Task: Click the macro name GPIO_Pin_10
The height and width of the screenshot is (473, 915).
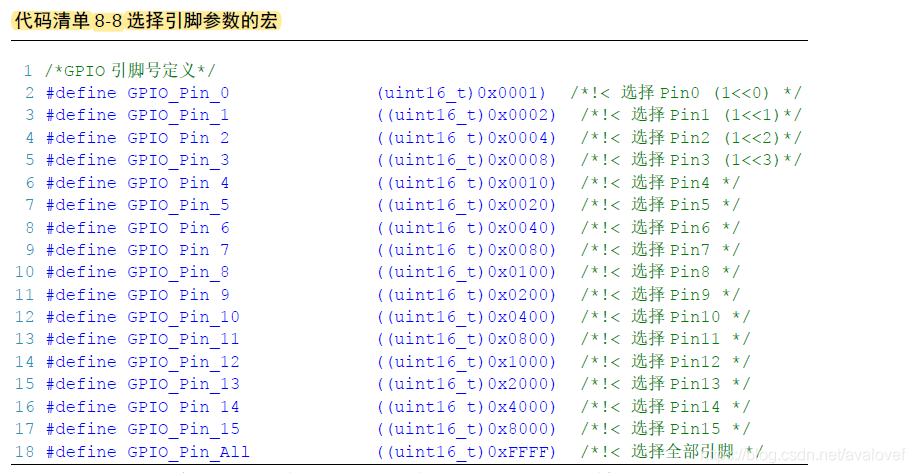Action: 184,317
